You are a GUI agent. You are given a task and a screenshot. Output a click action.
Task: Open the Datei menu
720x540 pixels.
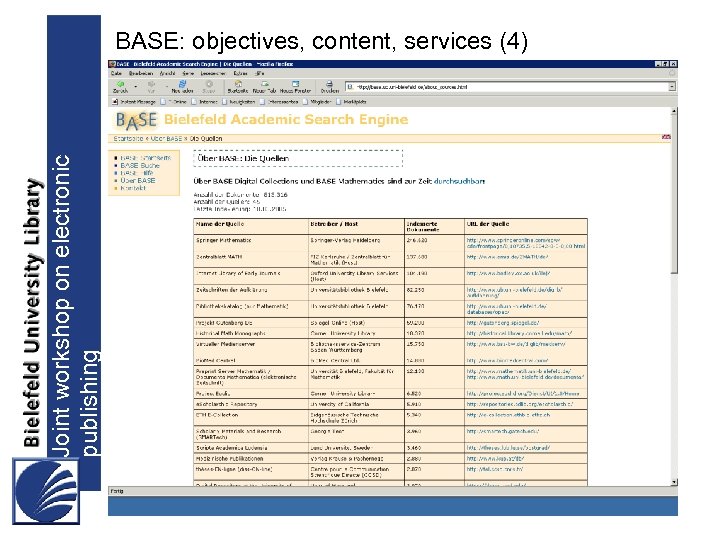(116, 73)
